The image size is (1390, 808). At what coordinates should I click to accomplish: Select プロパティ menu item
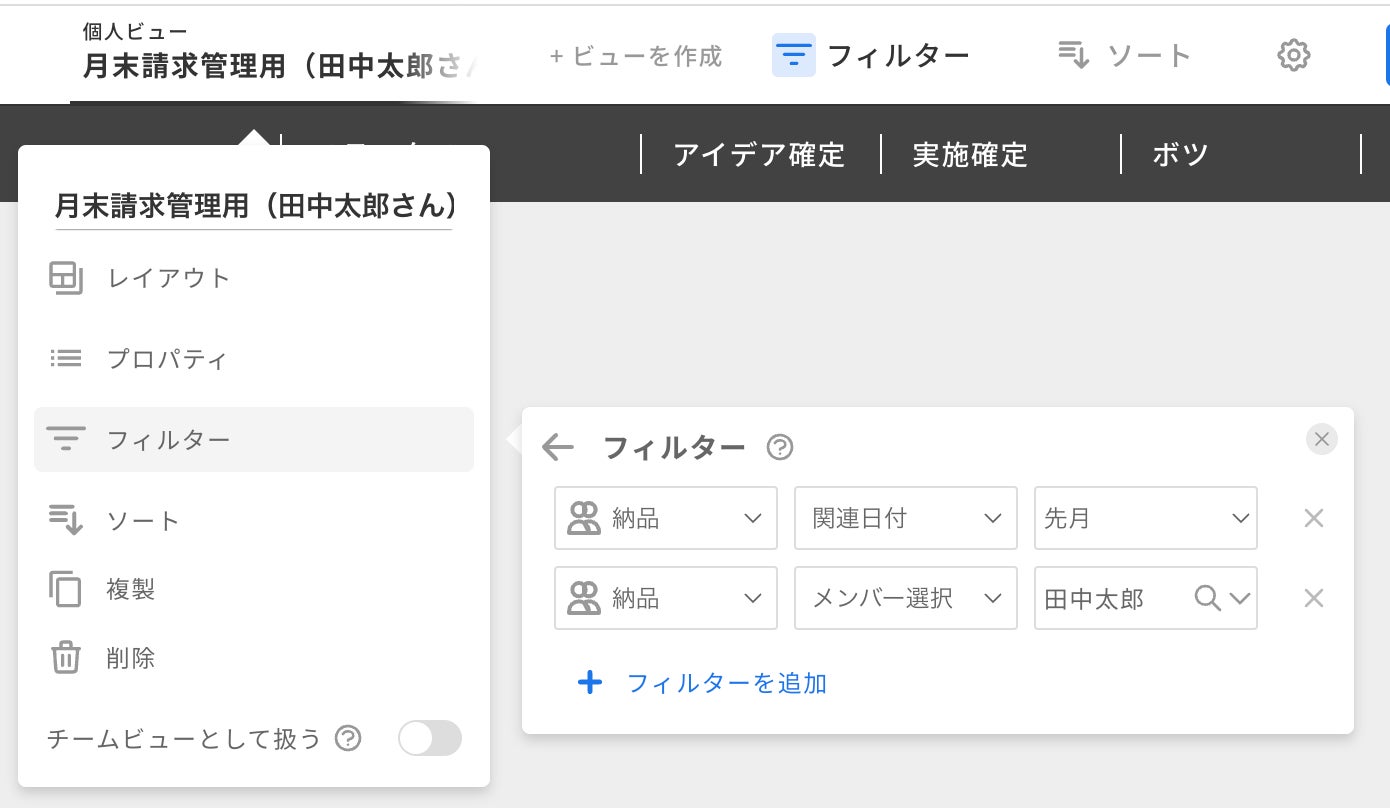coord(167,359)
